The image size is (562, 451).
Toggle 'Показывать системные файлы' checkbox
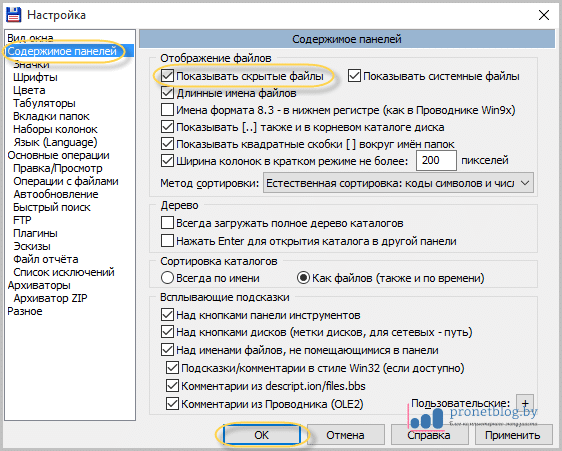click(x=354, y=76)
